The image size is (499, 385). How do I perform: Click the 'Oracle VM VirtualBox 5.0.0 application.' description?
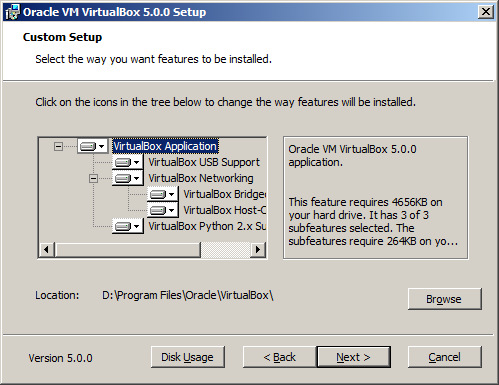pyautogui.click(x=352, y=156)
